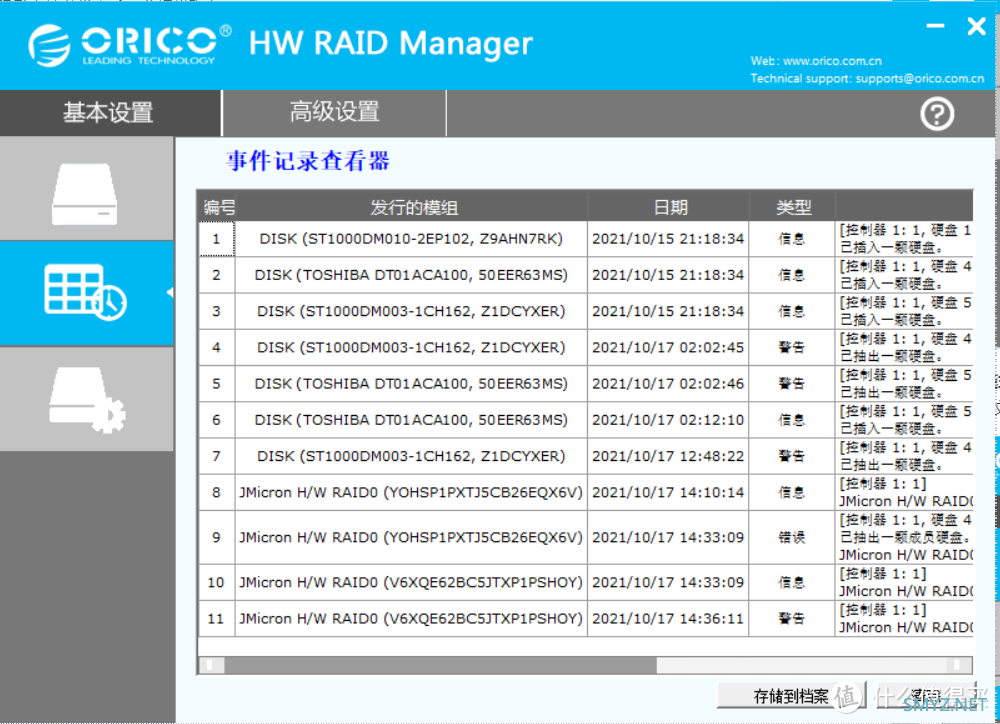The width and height of the screenshot is (1000, 724).
Task: Close the HW RAID Manager window
Action: (976, 26)
